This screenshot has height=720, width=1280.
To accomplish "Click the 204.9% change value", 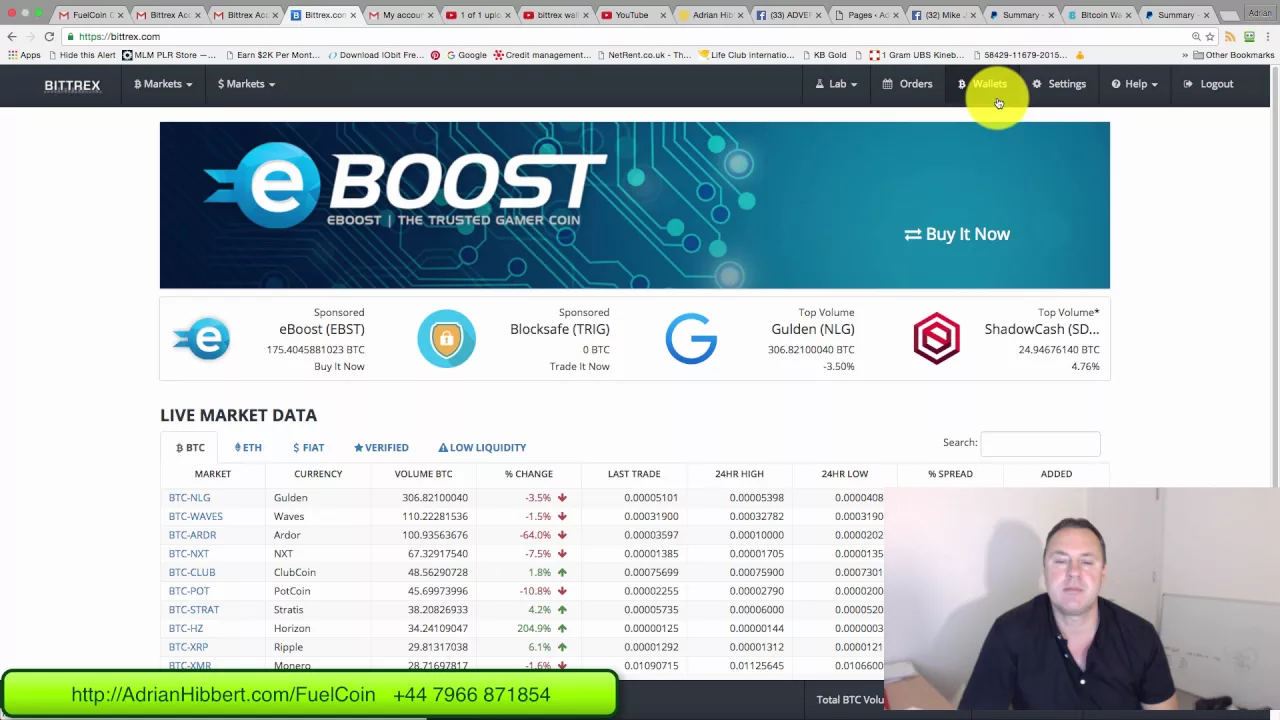I will pyautogui.click(x=534, y=628).
